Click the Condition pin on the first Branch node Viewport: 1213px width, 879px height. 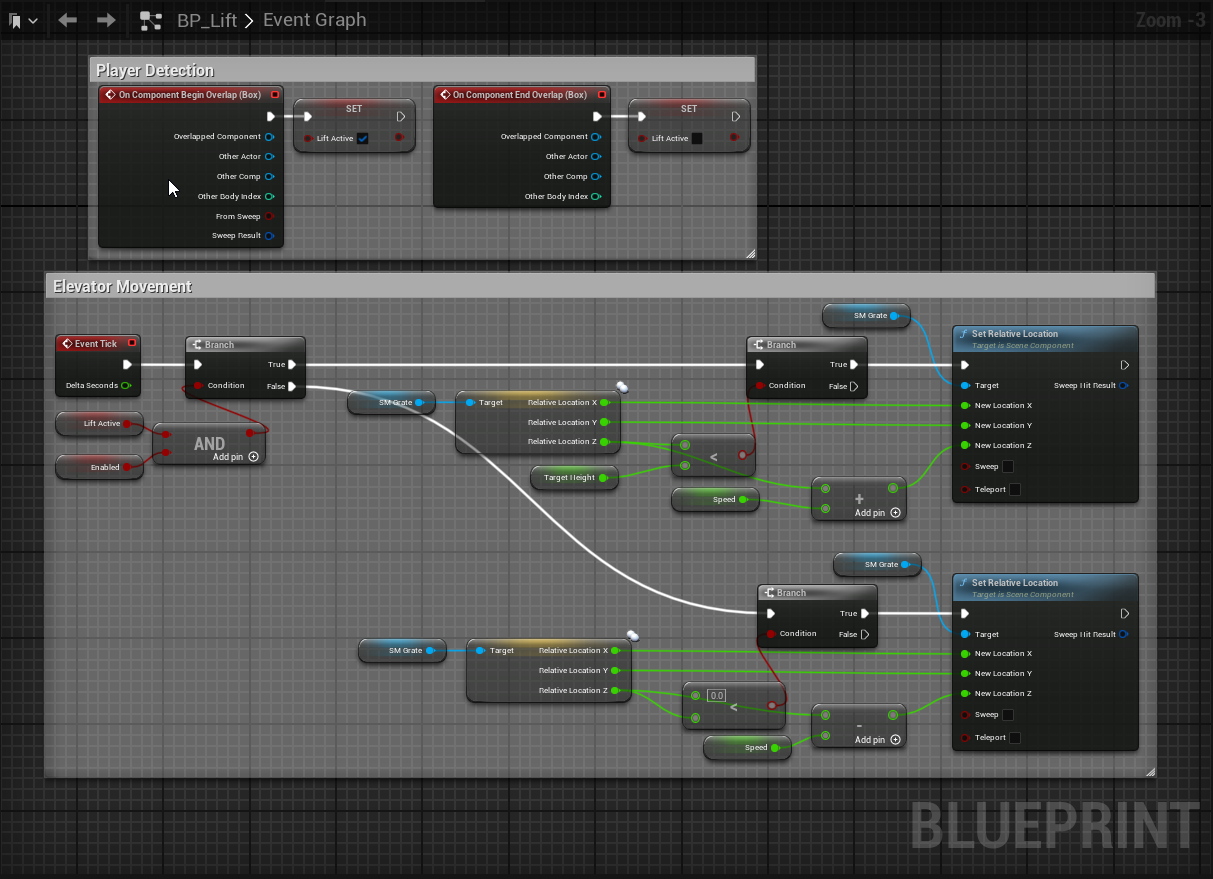pos(198,385)
